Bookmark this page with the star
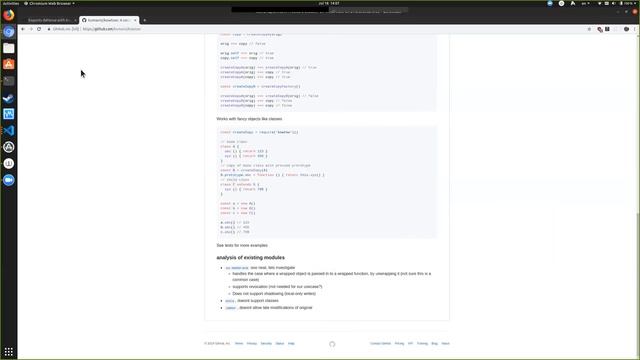The width and height of the screenshot is (640, 360). 589,29
